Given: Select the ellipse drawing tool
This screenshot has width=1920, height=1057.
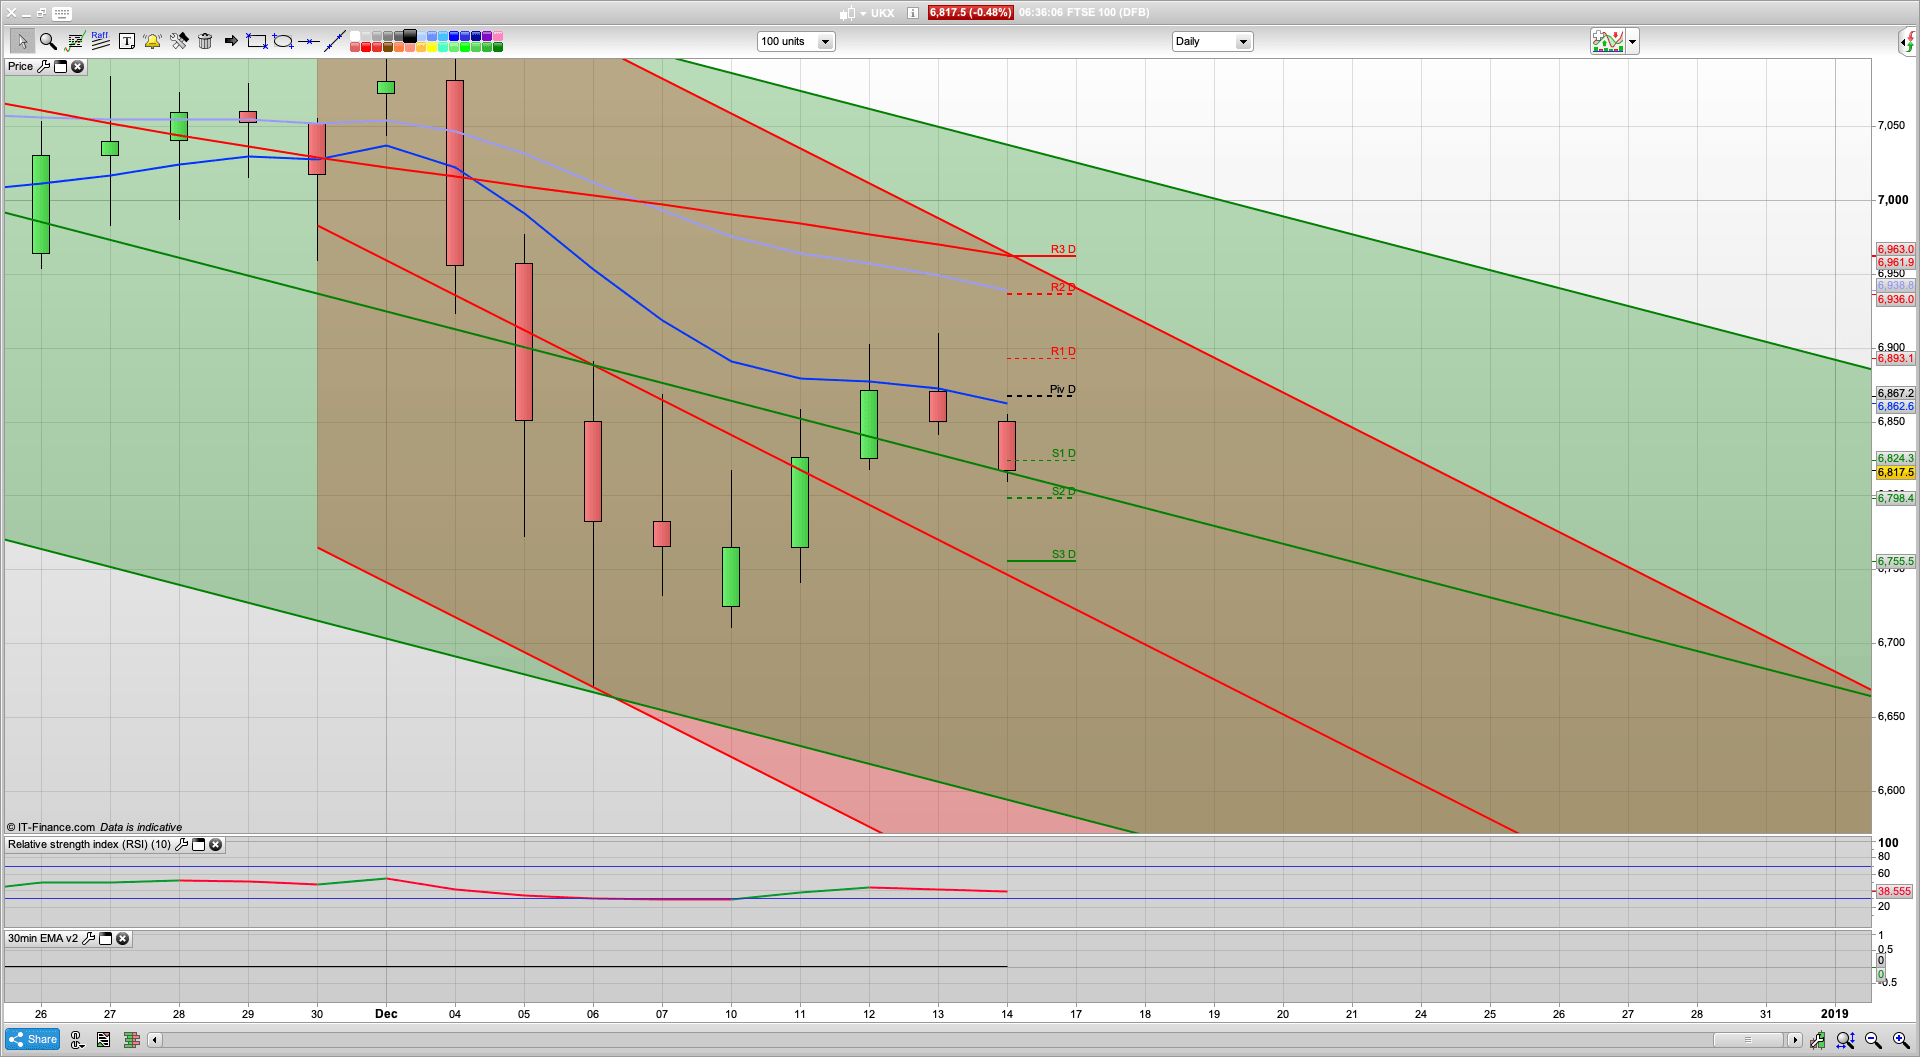Looking at the screenshot, I should tap(284, 41).
